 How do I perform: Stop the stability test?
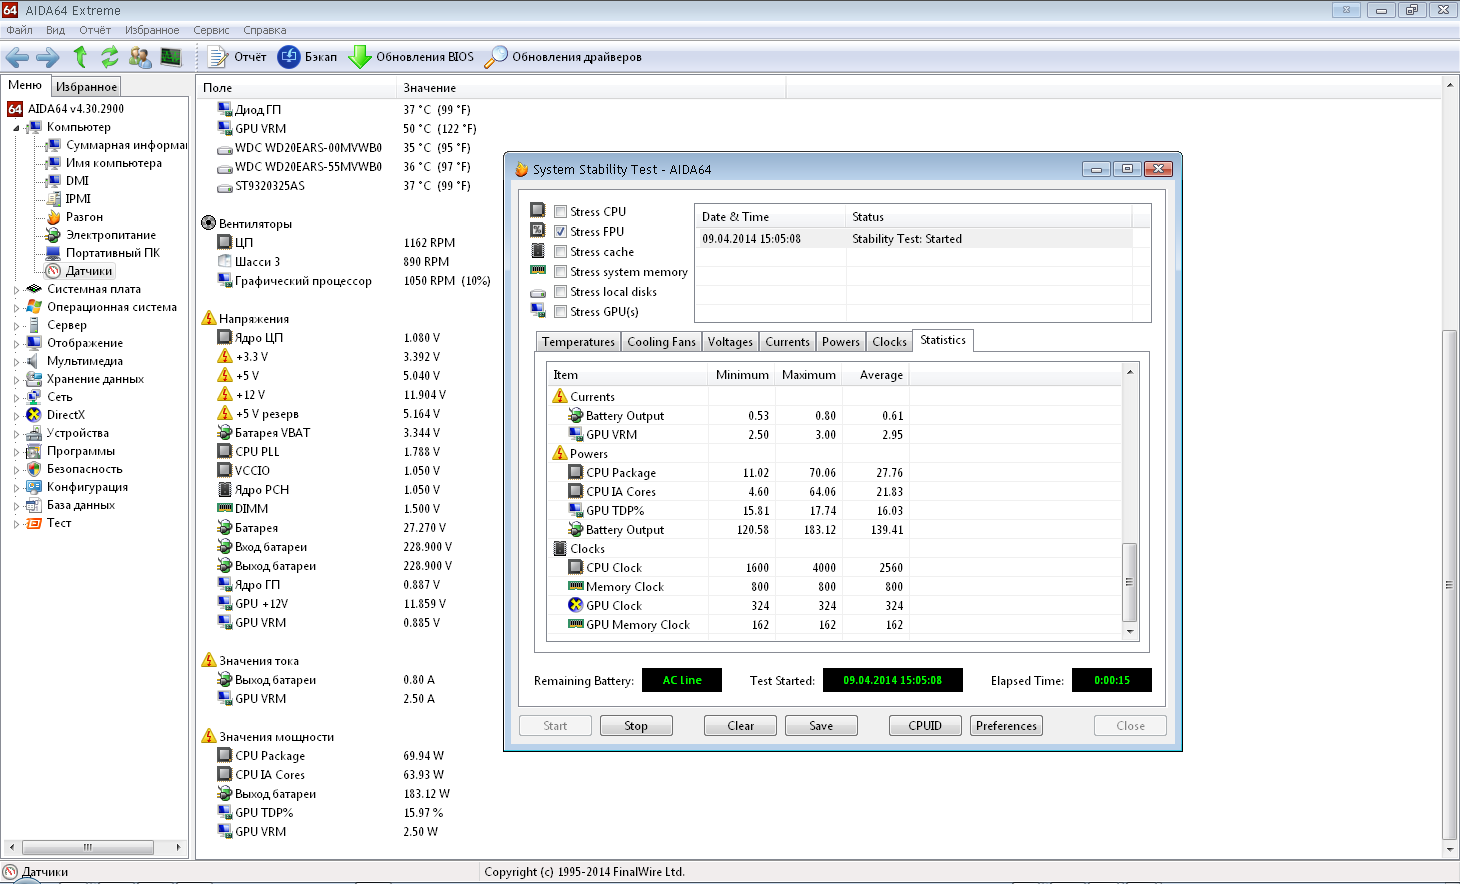coord(636,726)
